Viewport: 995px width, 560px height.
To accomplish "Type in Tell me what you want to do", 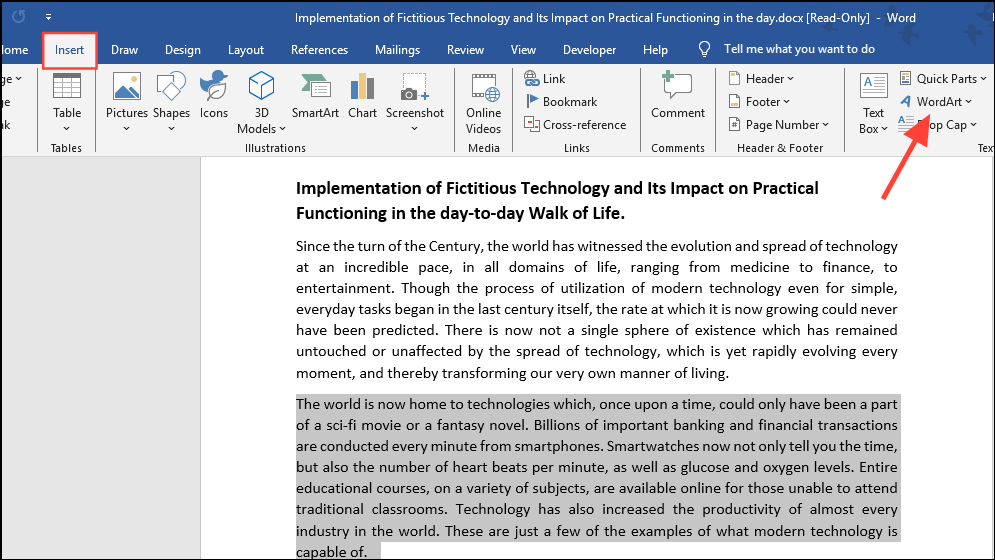I will [x=798, y=49].
